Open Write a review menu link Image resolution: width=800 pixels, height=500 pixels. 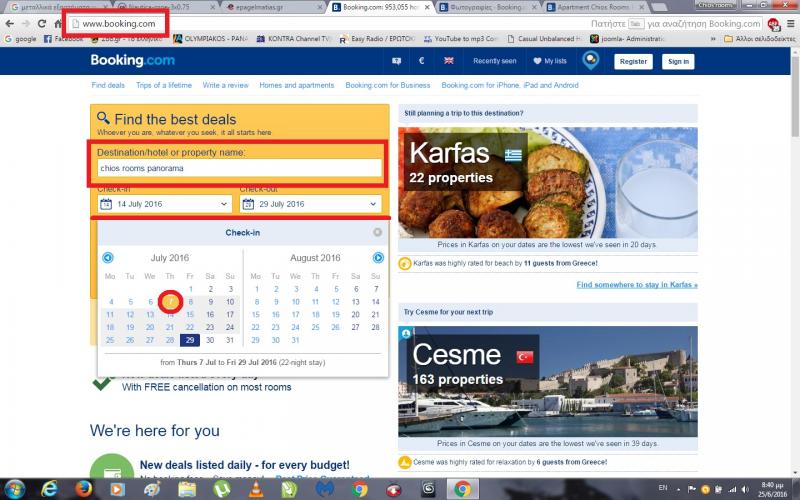click(x=226, y=85)
